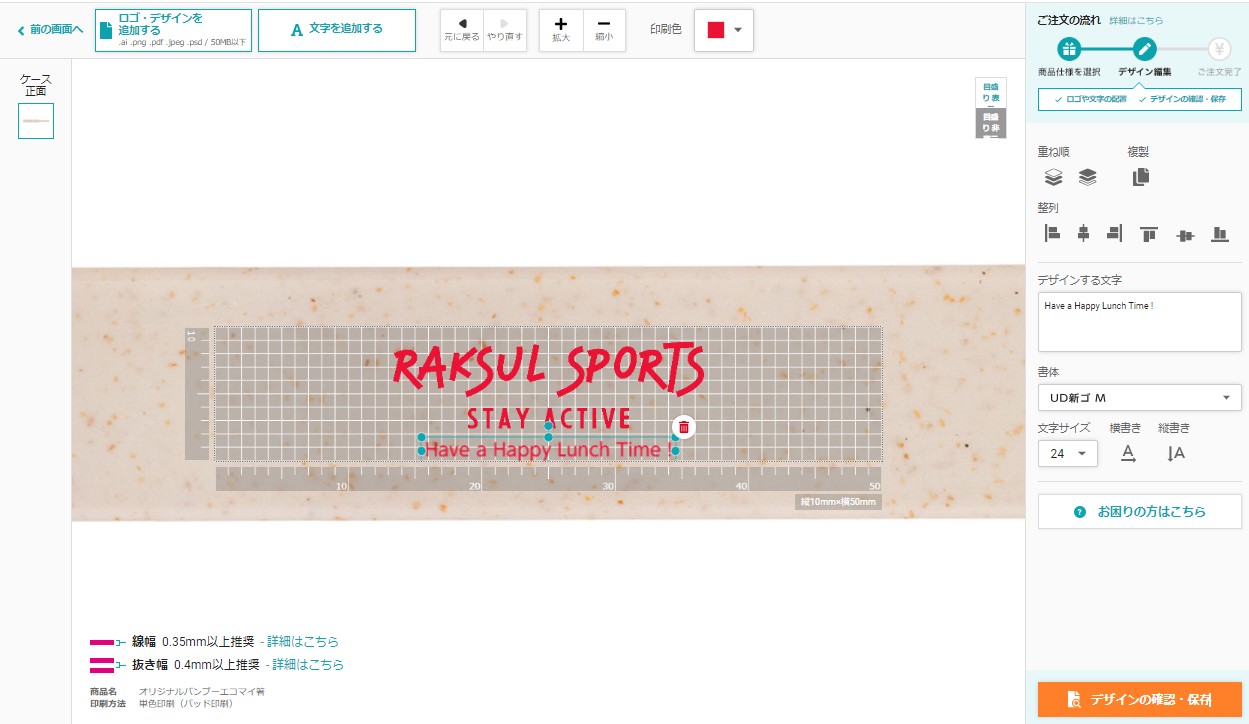Set horizontal writing with 横書き icon
1249x724 pixels.
point(1128,453)
